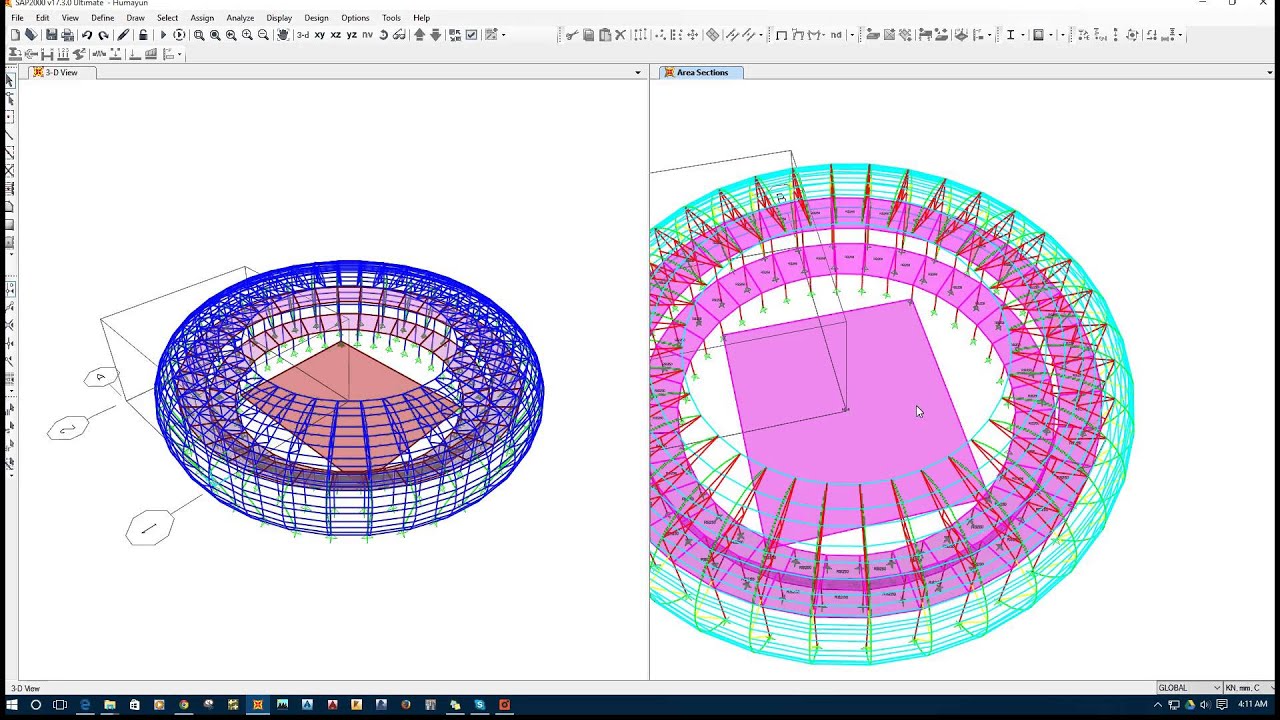
Task: Open the Define menu
Action: click(102, 18)
